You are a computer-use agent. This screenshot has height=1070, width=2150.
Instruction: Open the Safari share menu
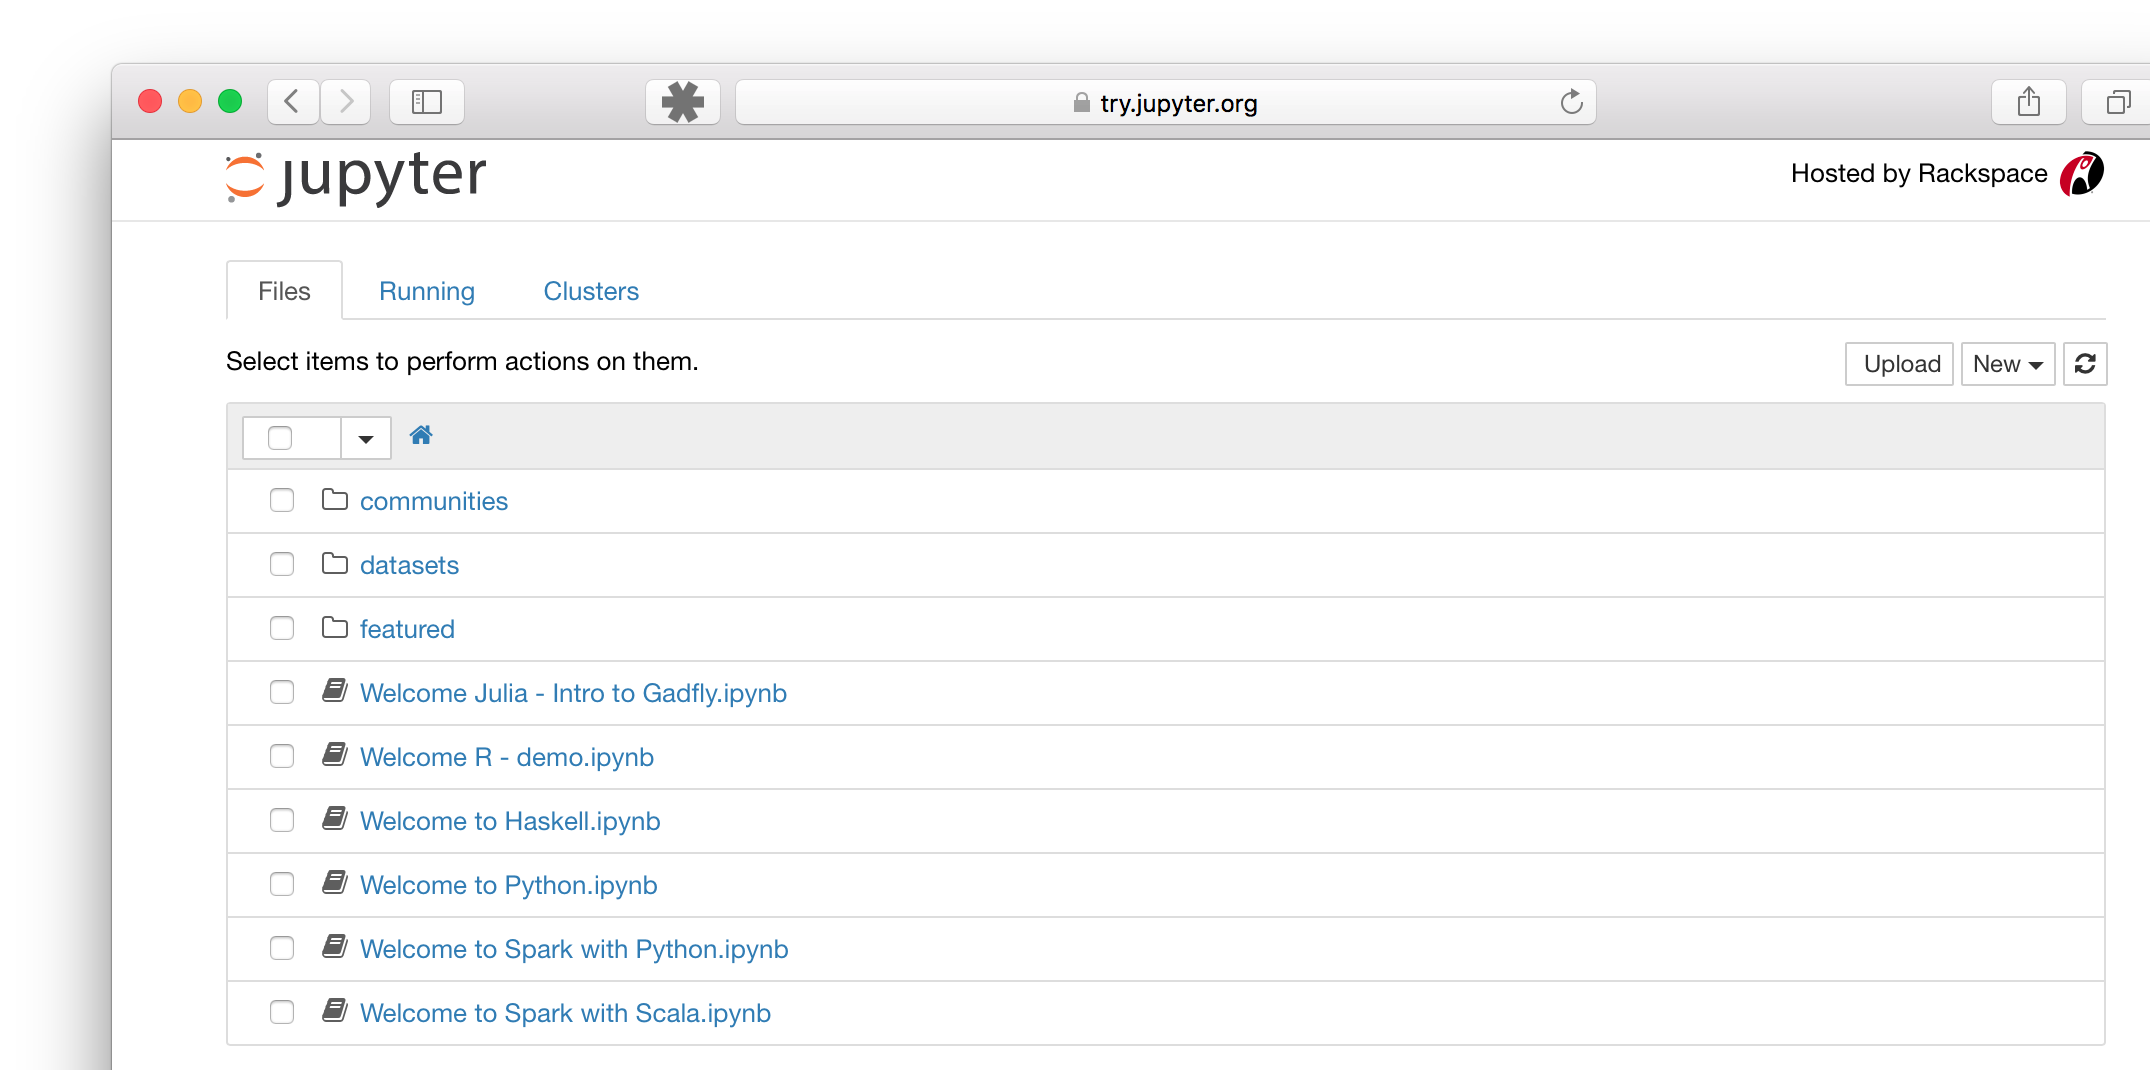2029,102
